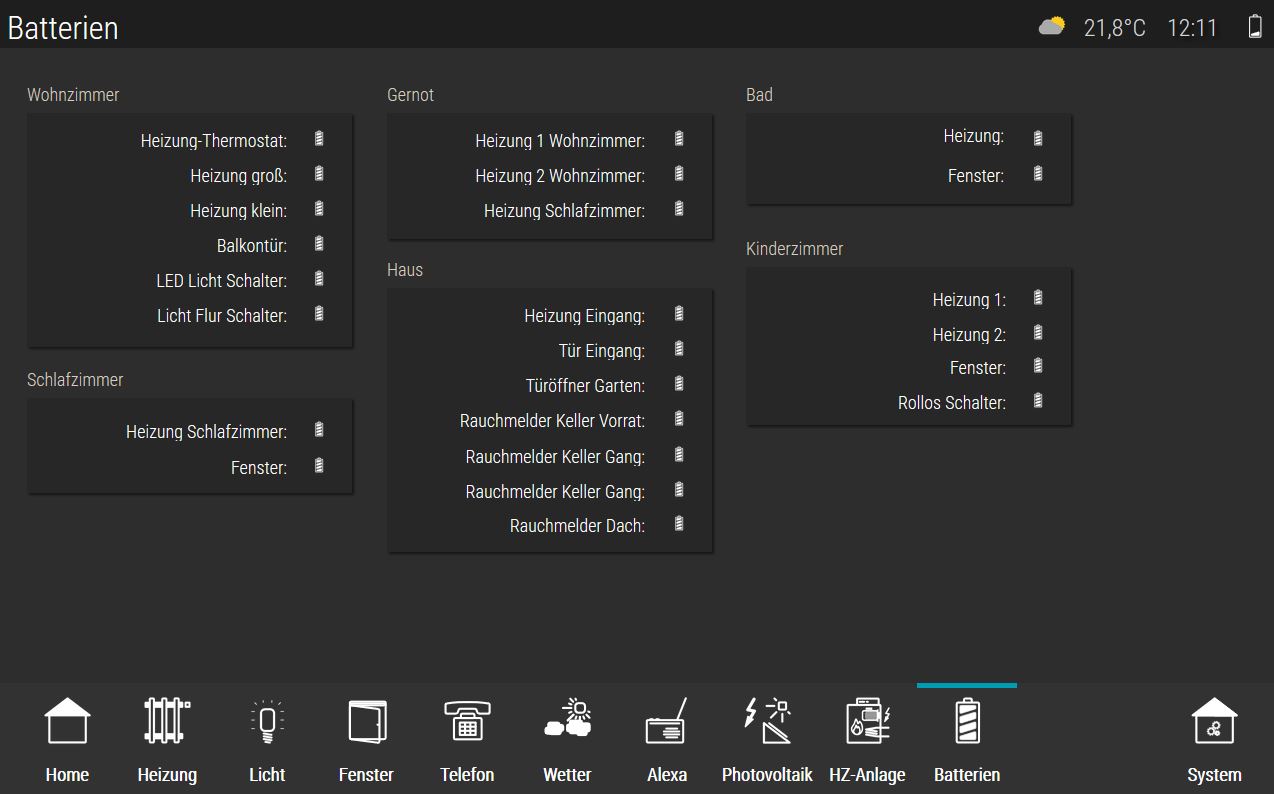Open the HZ-Anlage heating system icon
Viewport: 1274px width, 794px height.
867,721
